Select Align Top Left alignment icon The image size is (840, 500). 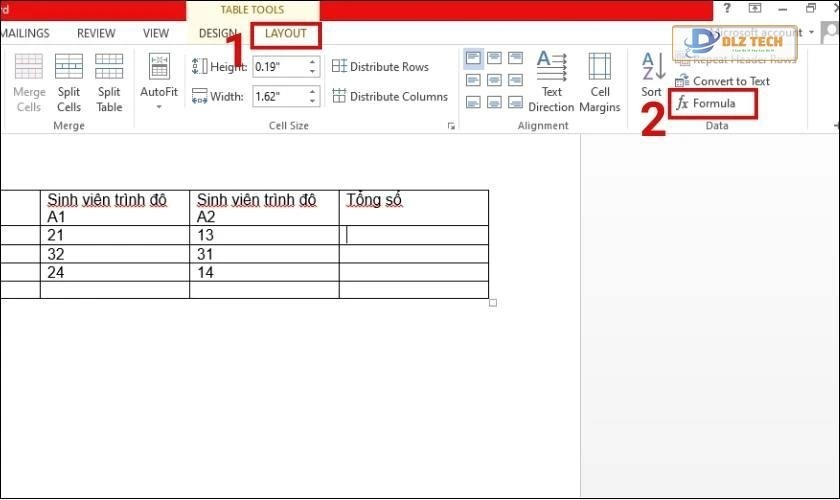[474, 59]
